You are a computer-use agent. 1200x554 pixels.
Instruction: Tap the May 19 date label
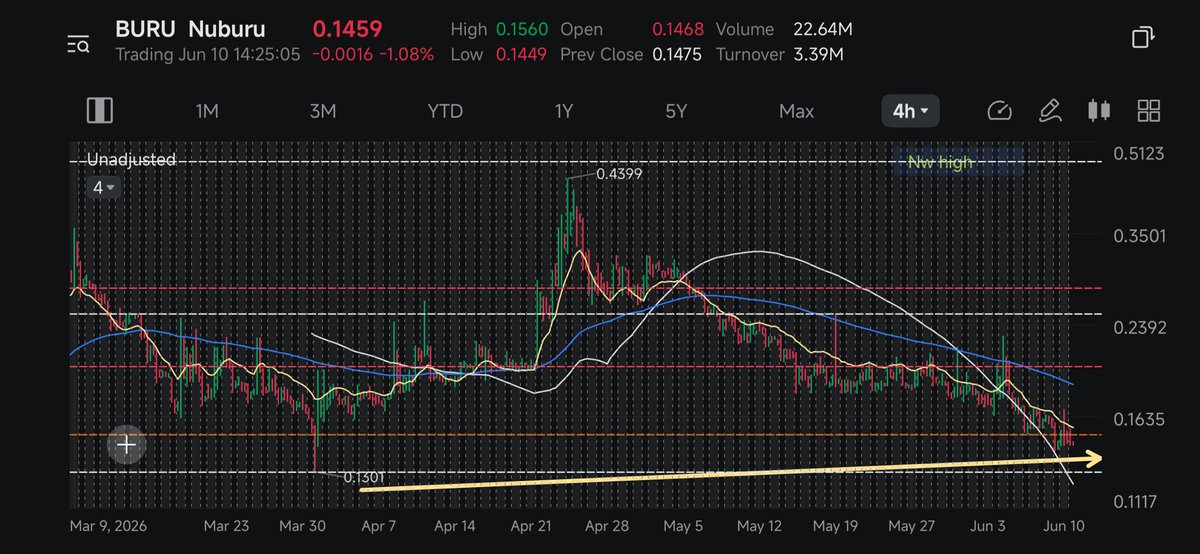pos(836,525)
